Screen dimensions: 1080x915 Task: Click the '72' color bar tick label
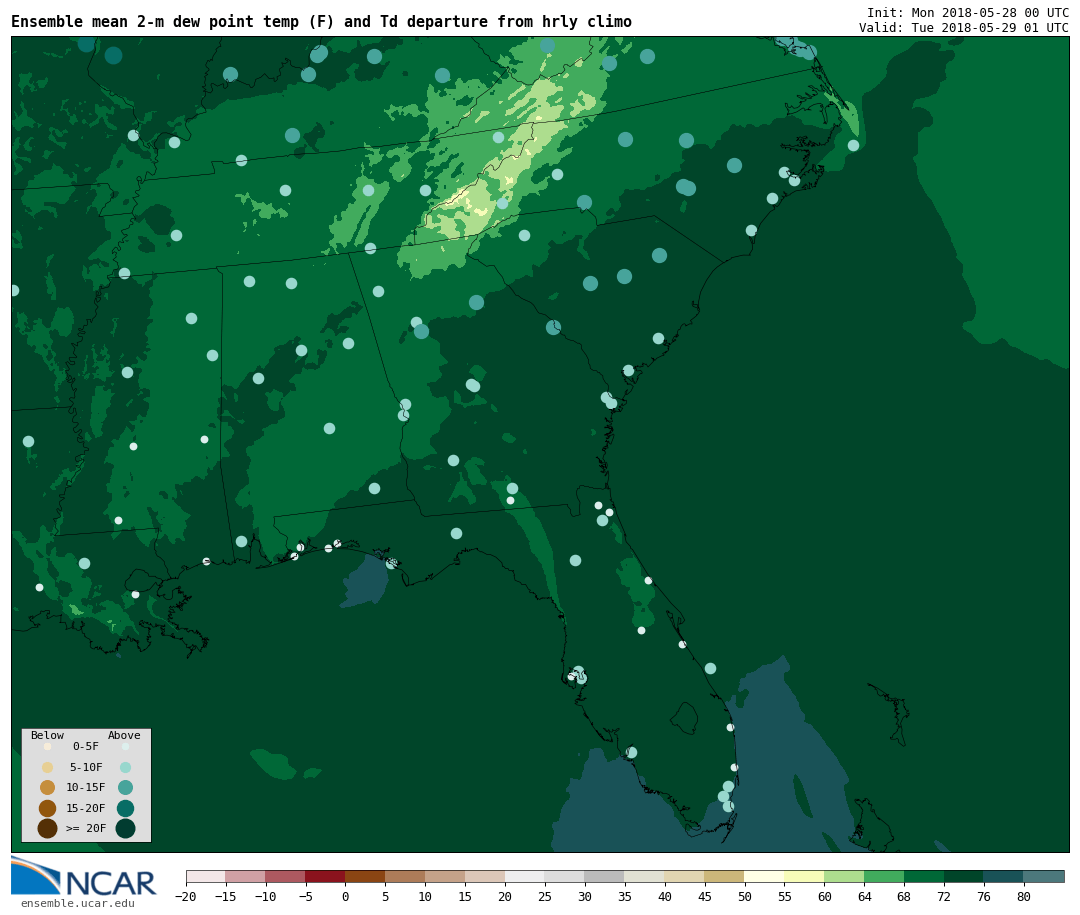(x=944, y=896)
